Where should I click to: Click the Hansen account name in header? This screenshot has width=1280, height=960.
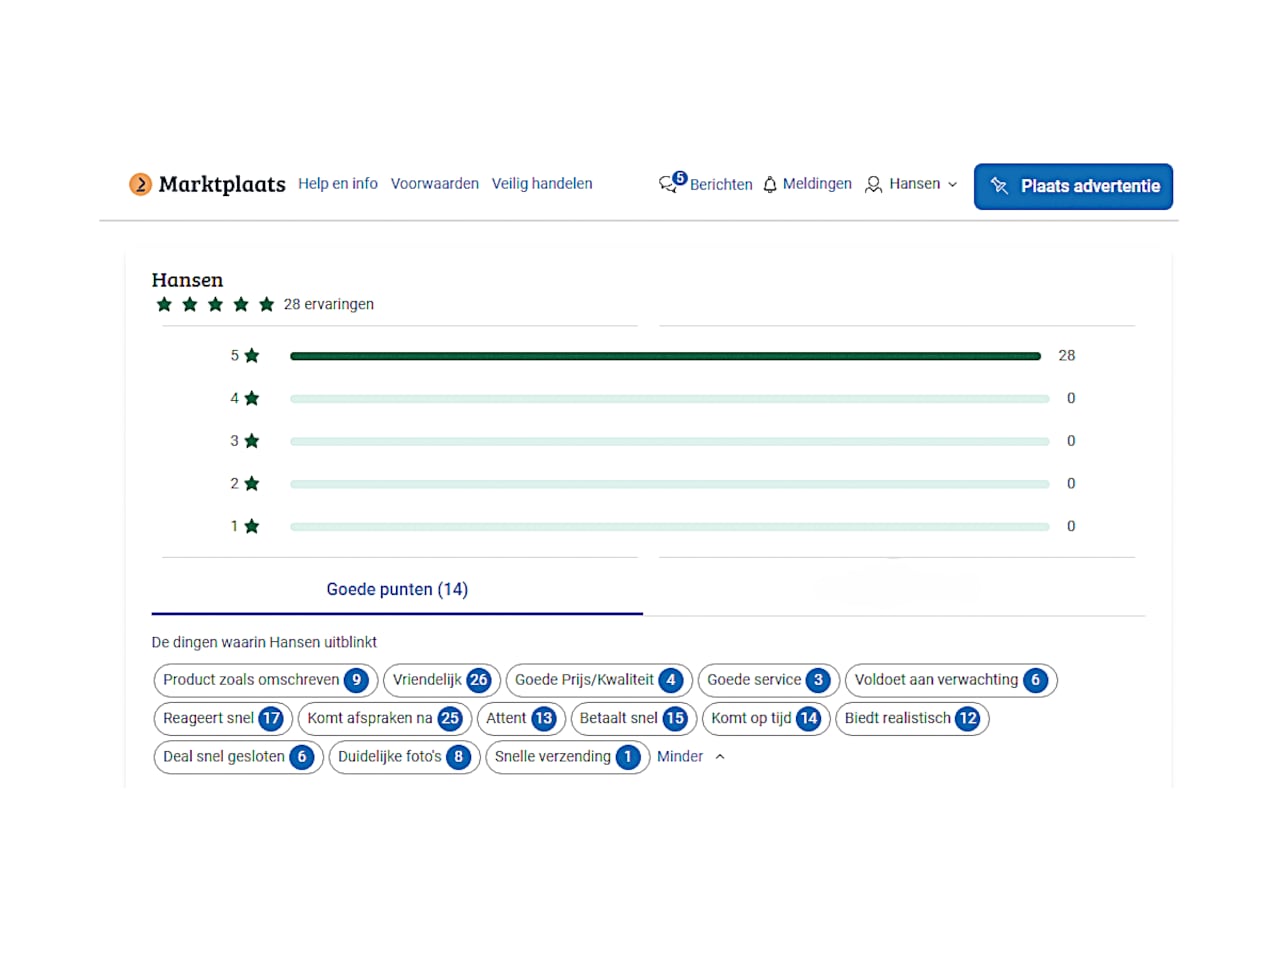(x=915, y=184)
